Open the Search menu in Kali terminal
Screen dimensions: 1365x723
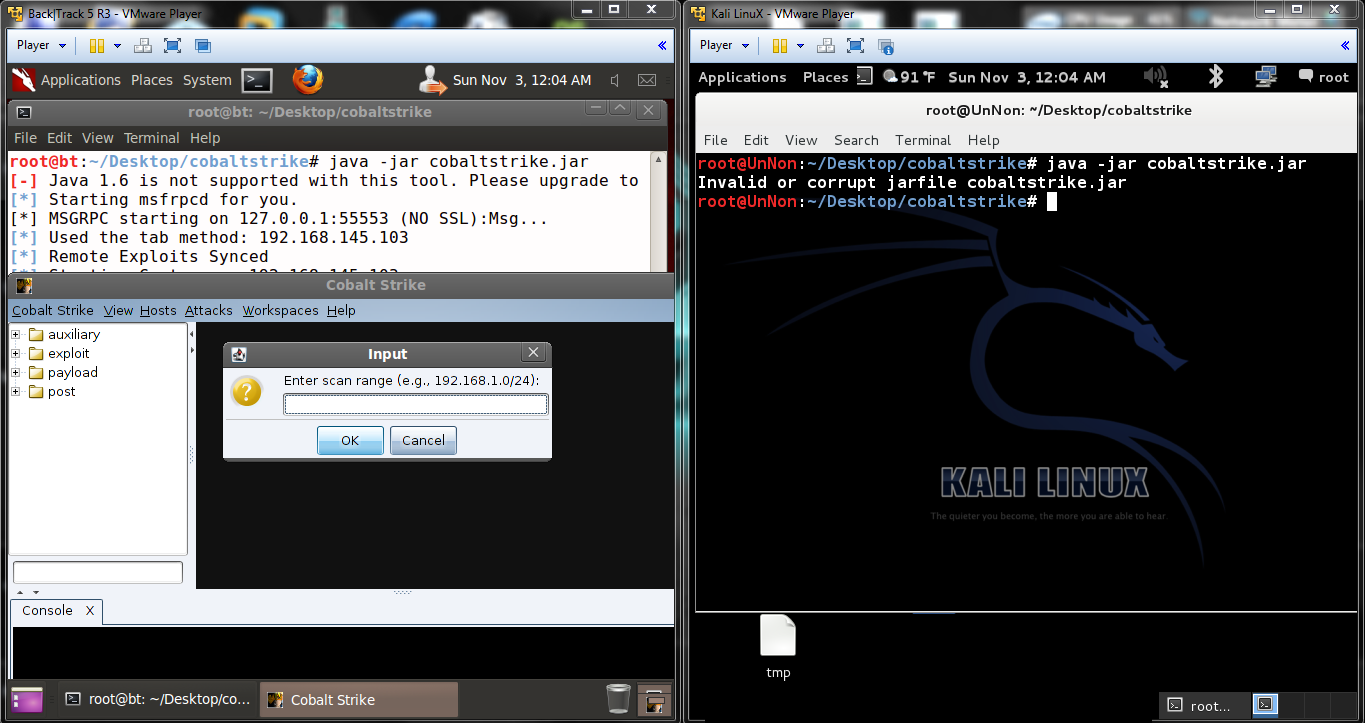[856, 140]
